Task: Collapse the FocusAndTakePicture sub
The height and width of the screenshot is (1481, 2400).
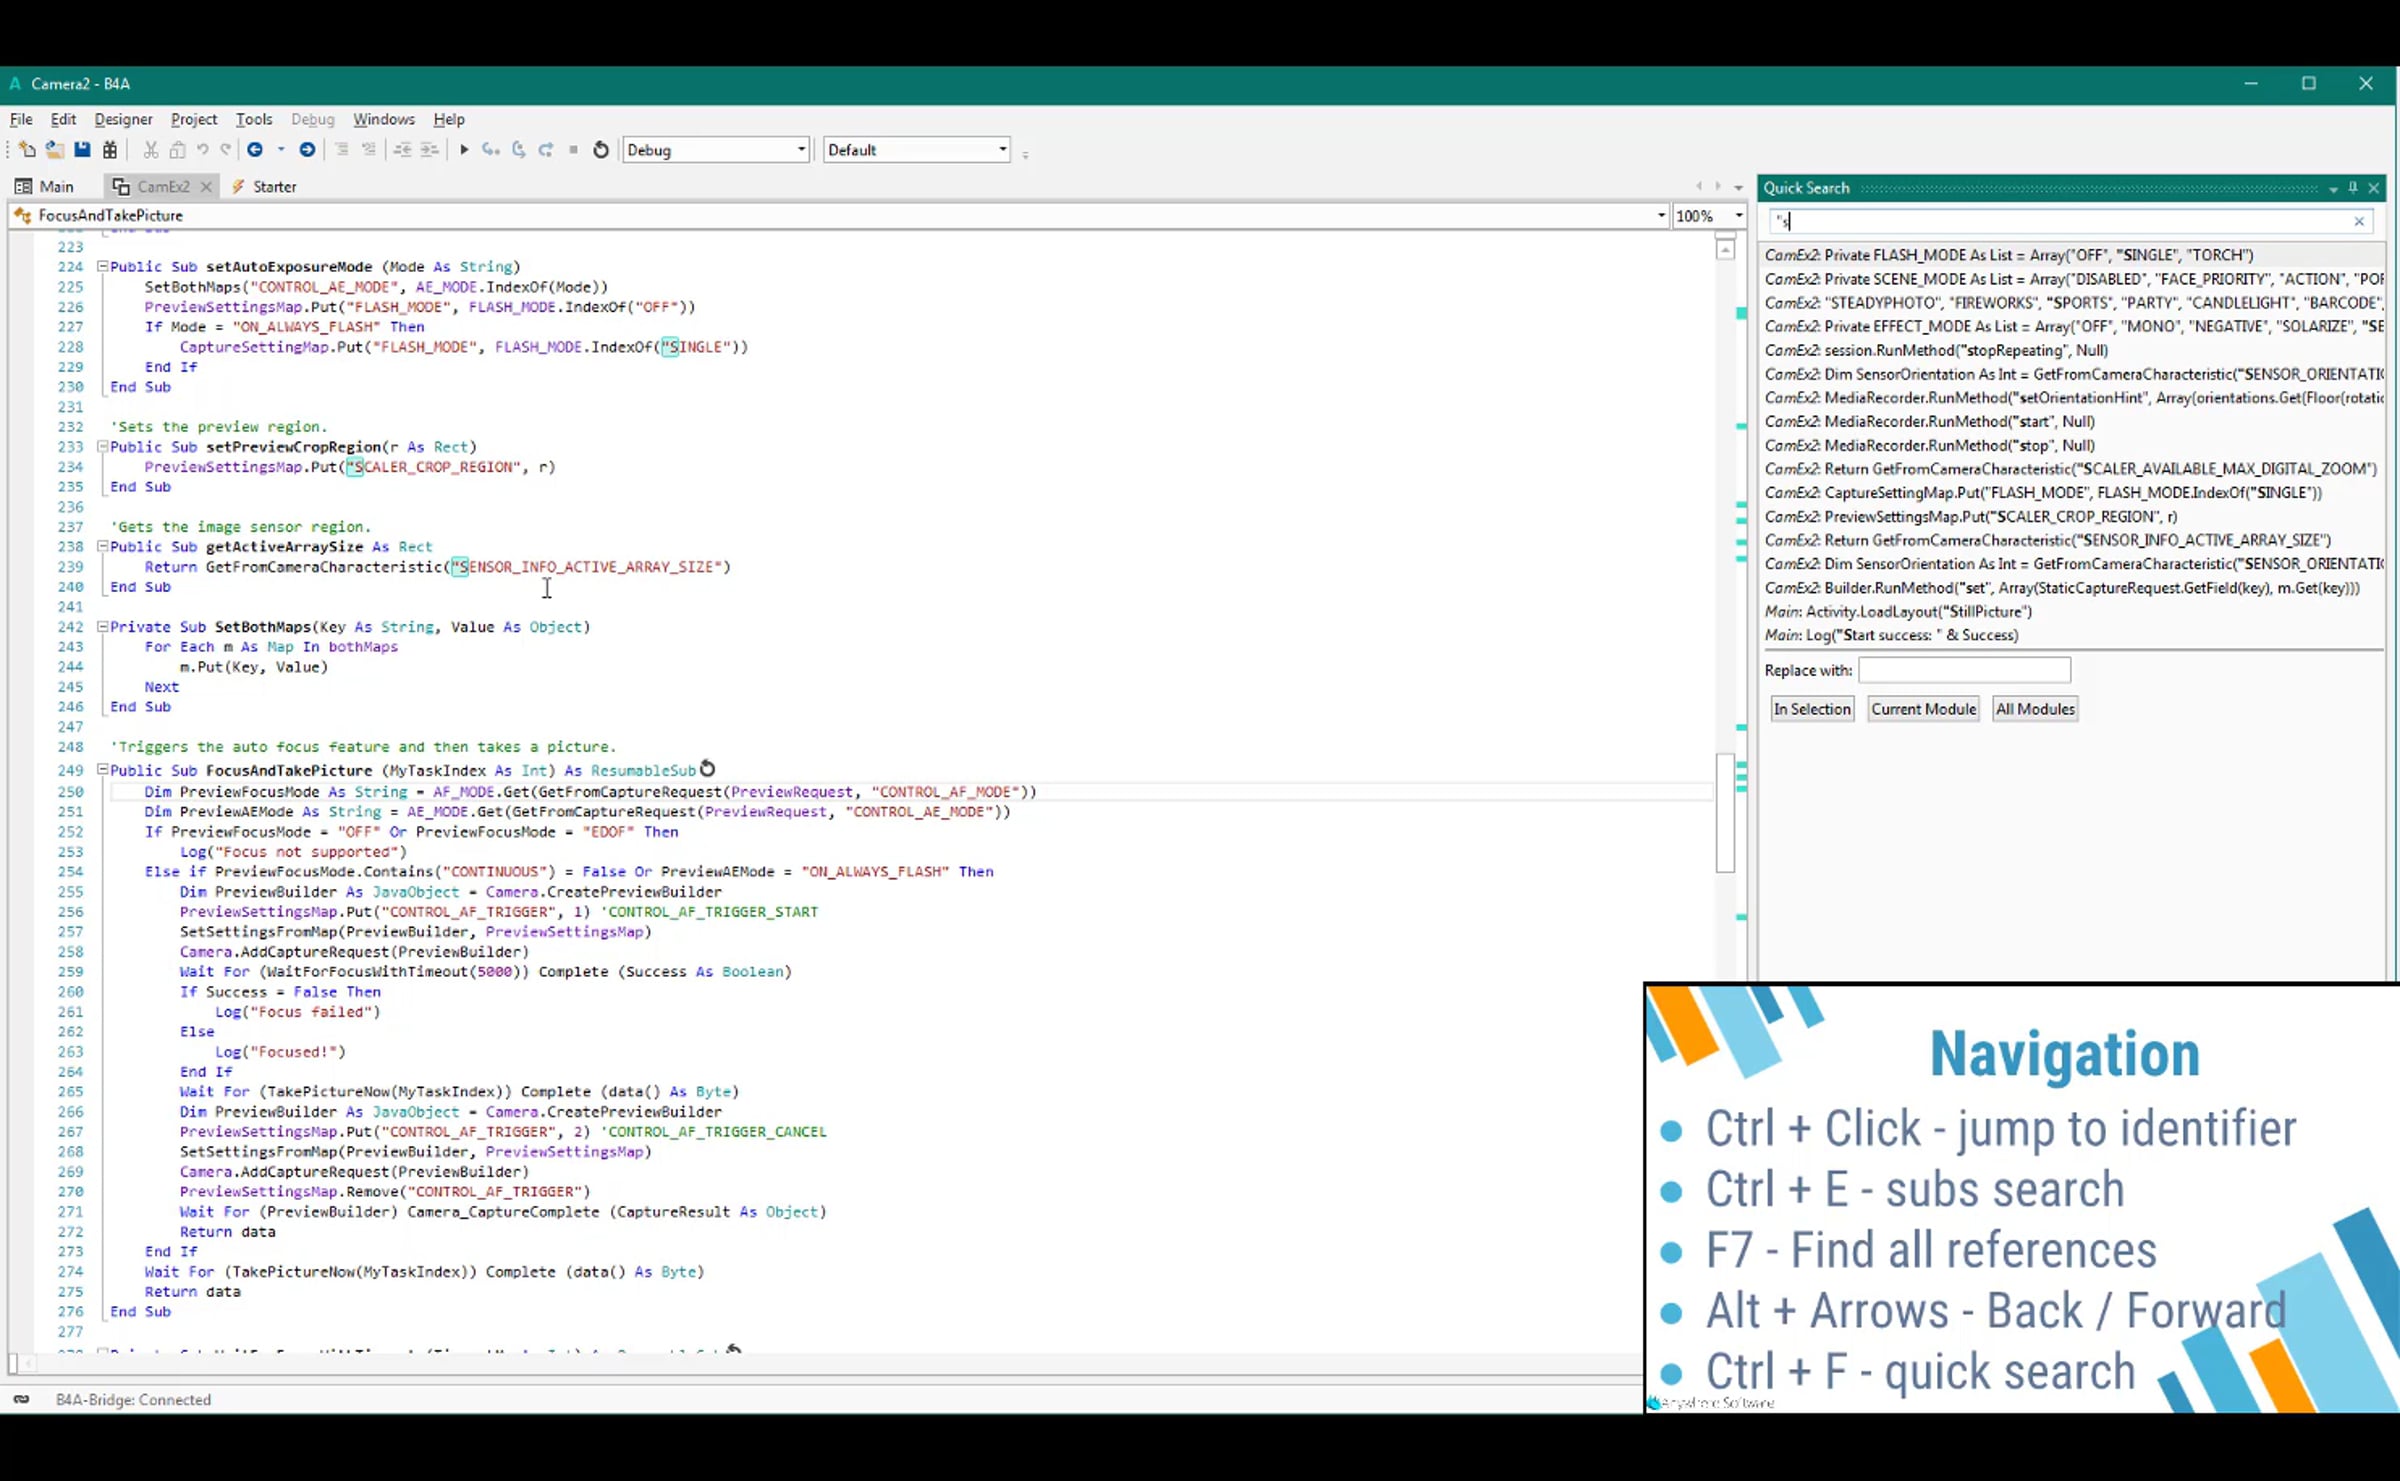Action: pyautogui.click(x=102, y=770)
